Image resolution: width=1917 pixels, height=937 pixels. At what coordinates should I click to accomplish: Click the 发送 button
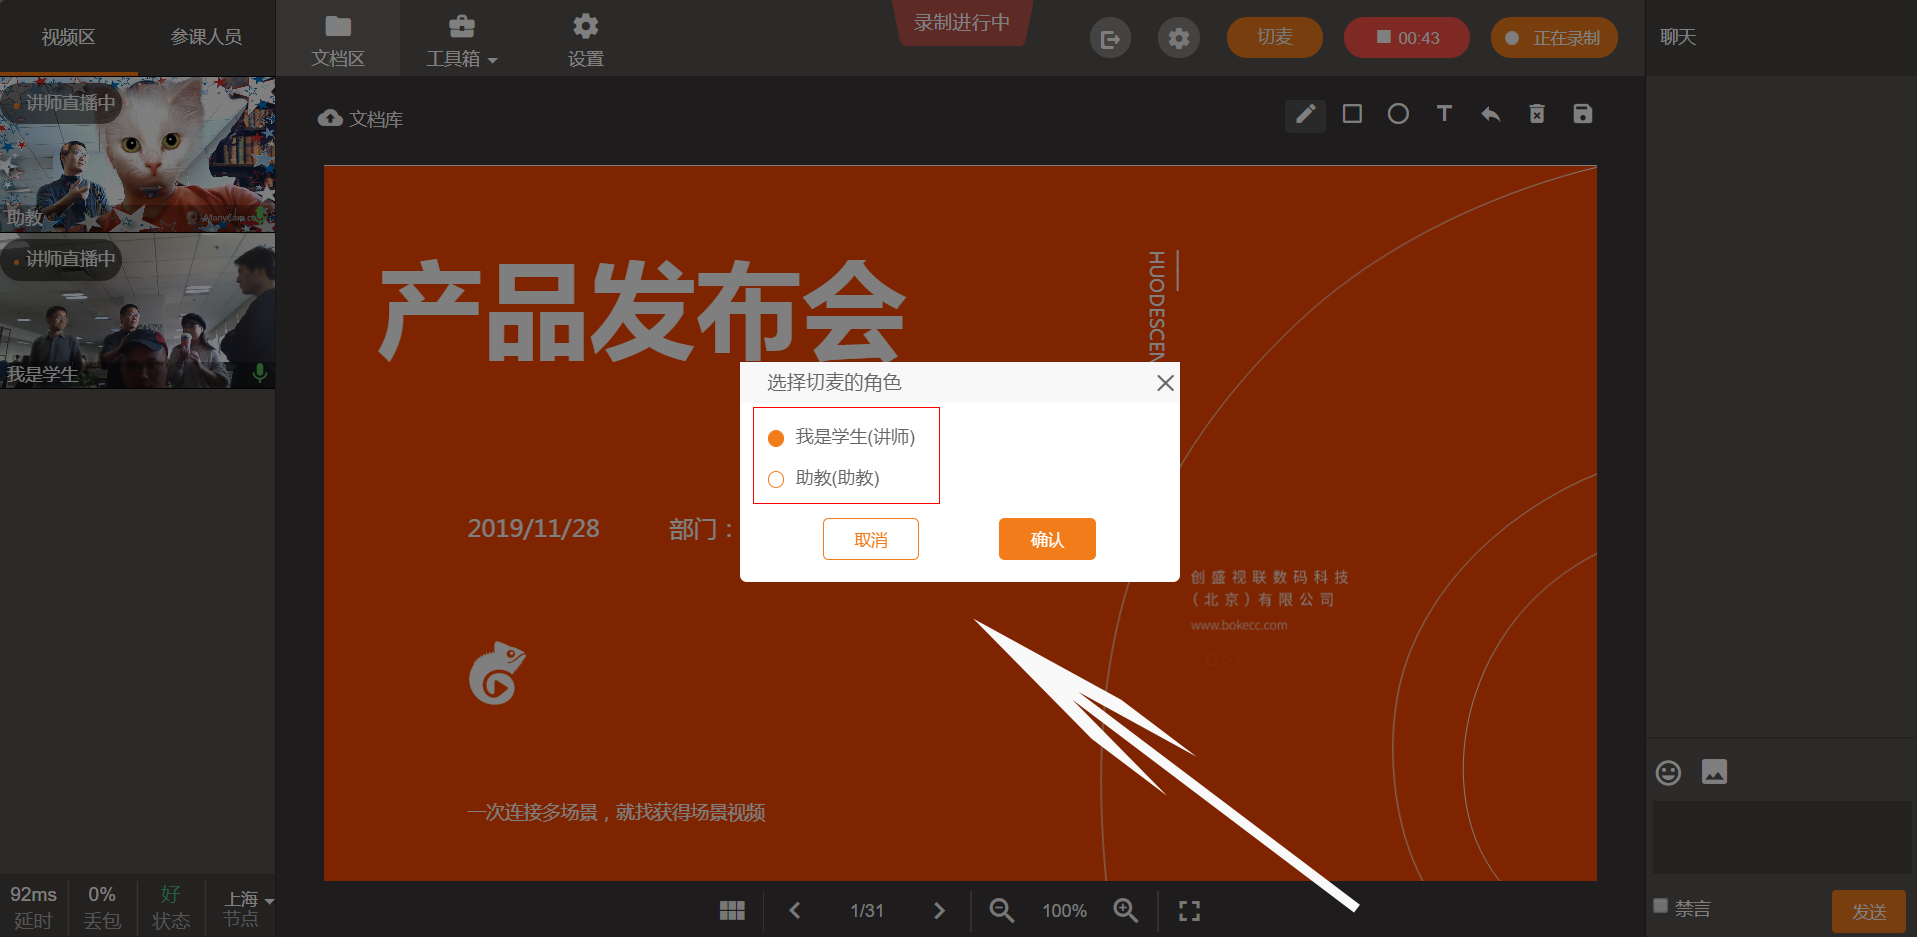pyautogui.click(x=1869, y=911)
